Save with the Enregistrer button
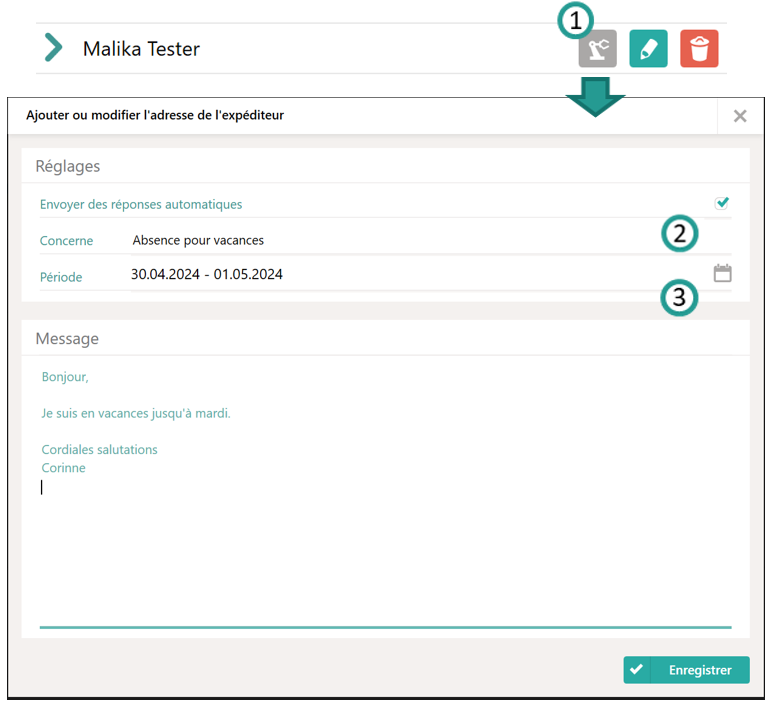The width and height of the screenshot is (774, 716). click(686, 670)
